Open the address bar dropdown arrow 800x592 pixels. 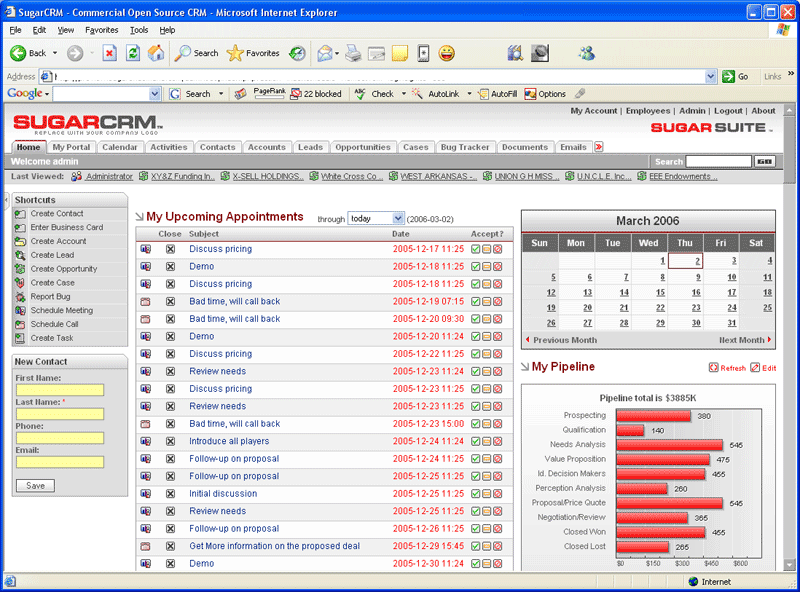711,77
